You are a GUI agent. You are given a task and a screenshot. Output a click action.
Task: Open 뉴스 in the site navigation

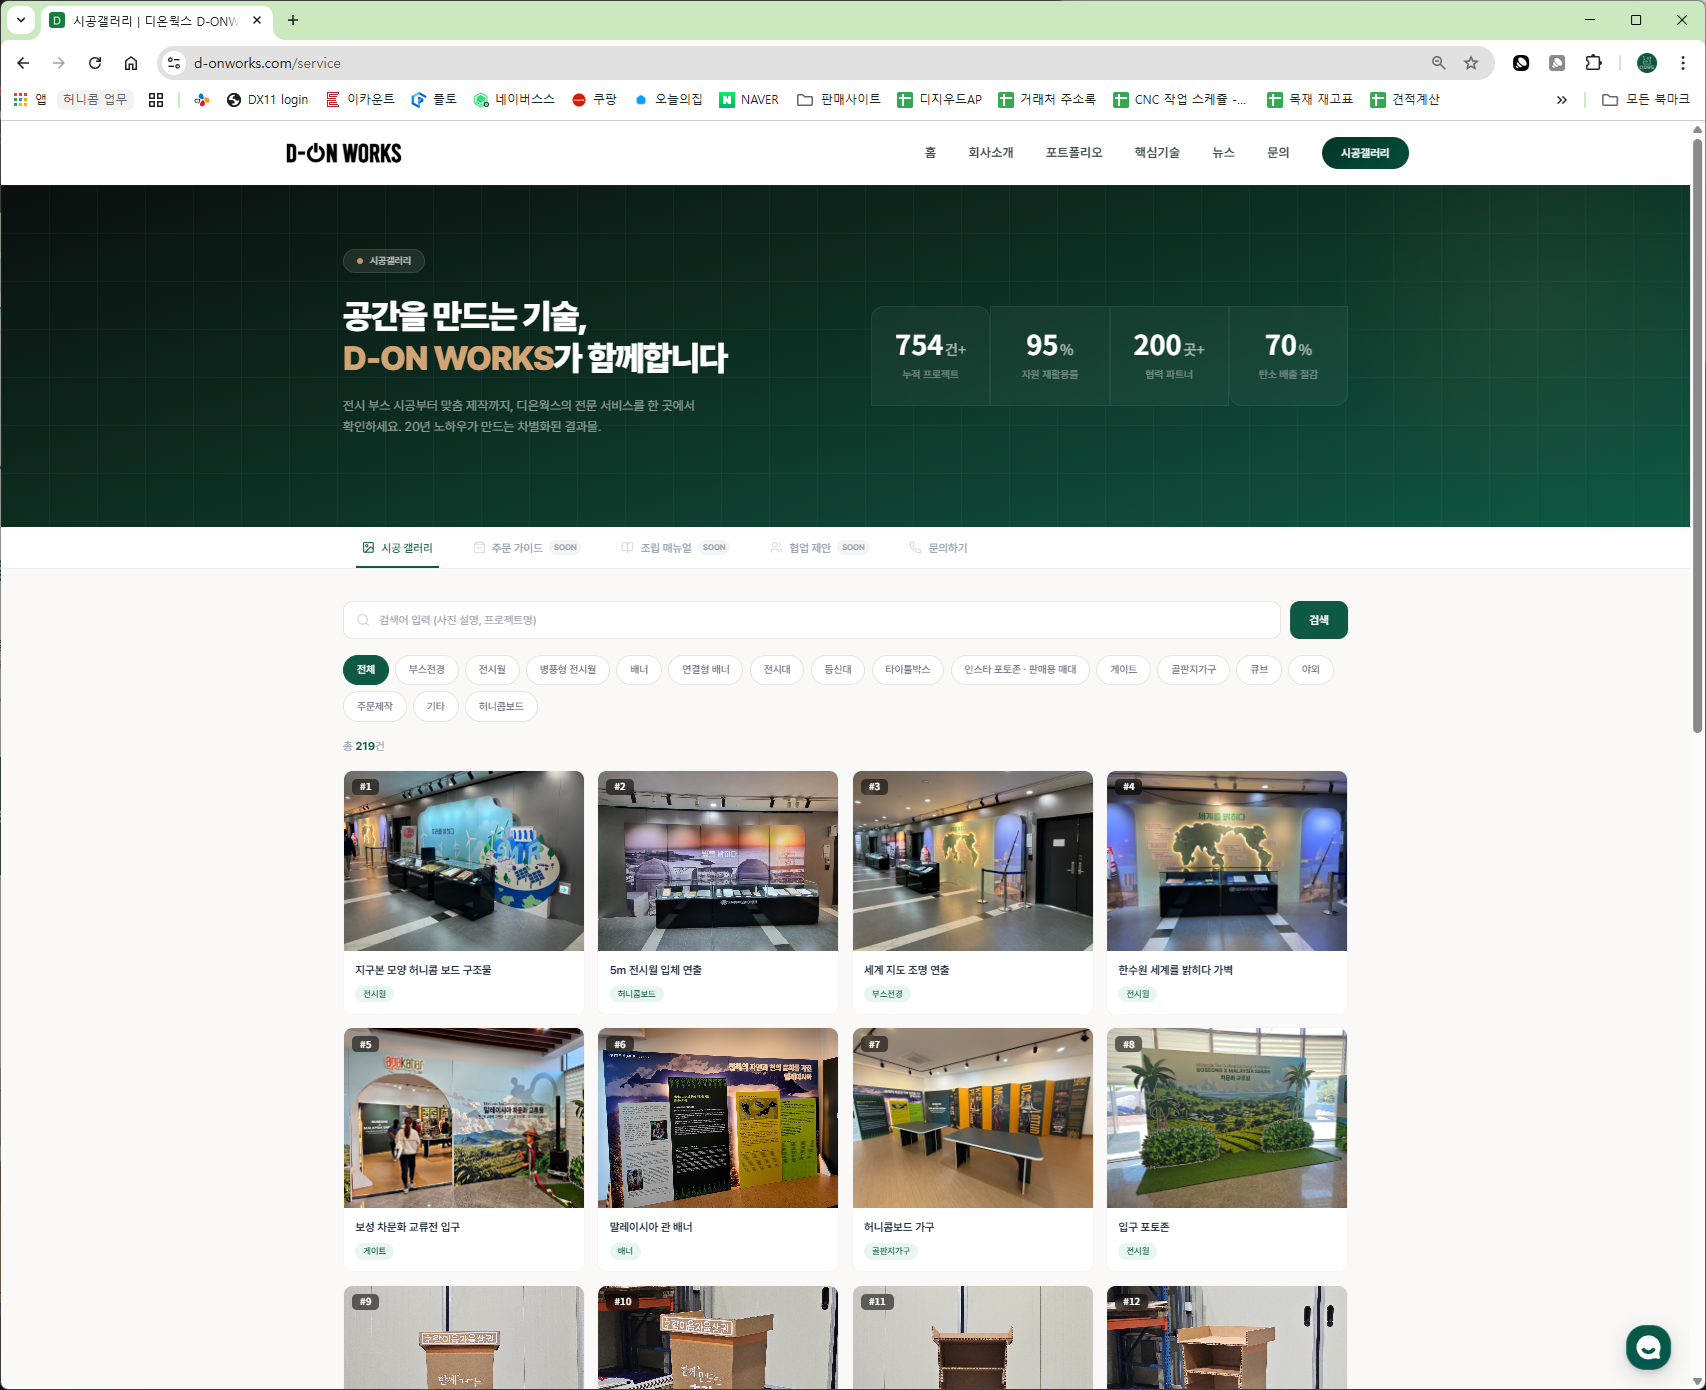click(1223, 153)
